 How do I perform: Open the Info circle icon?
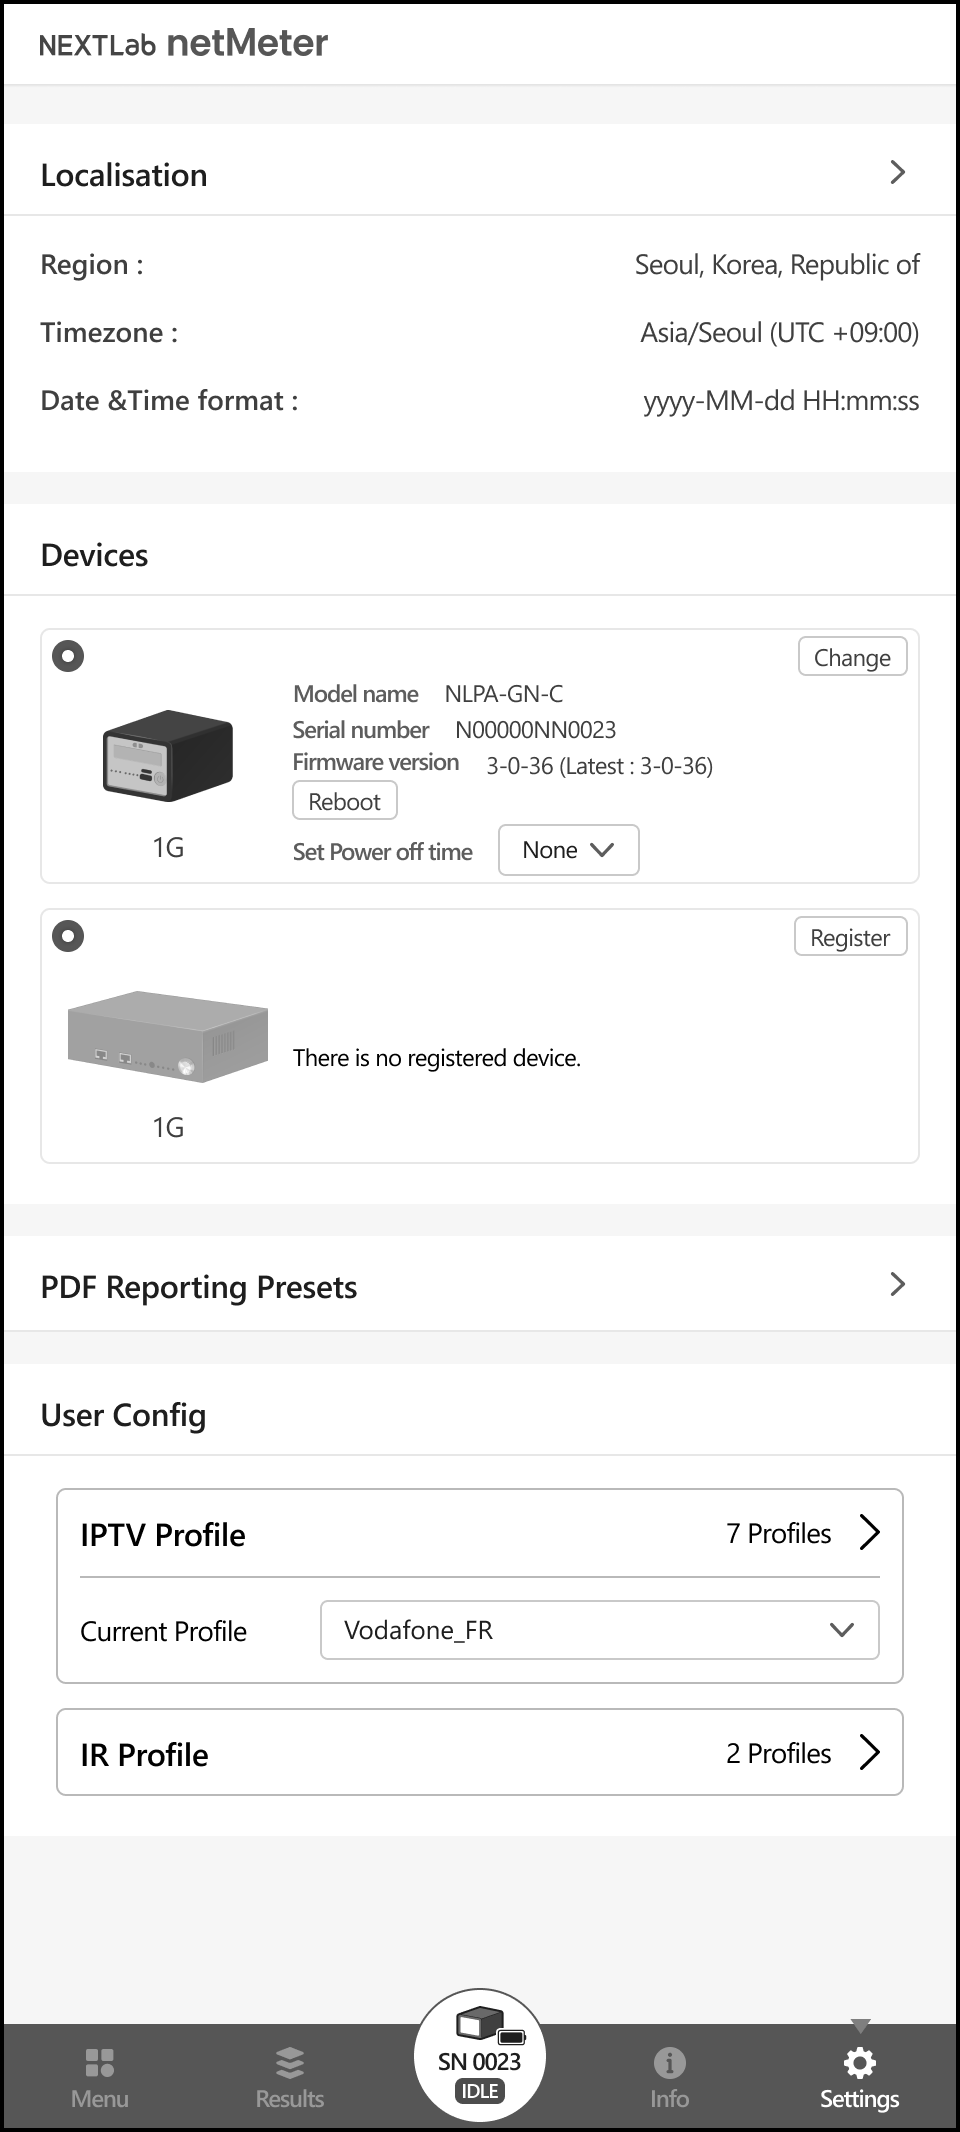[x=669, y=2062]
